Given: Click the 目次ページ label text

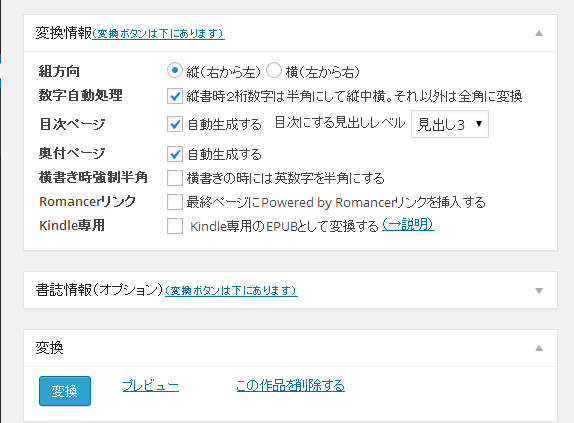Looking at the screenshot, I should pos(72,124).
